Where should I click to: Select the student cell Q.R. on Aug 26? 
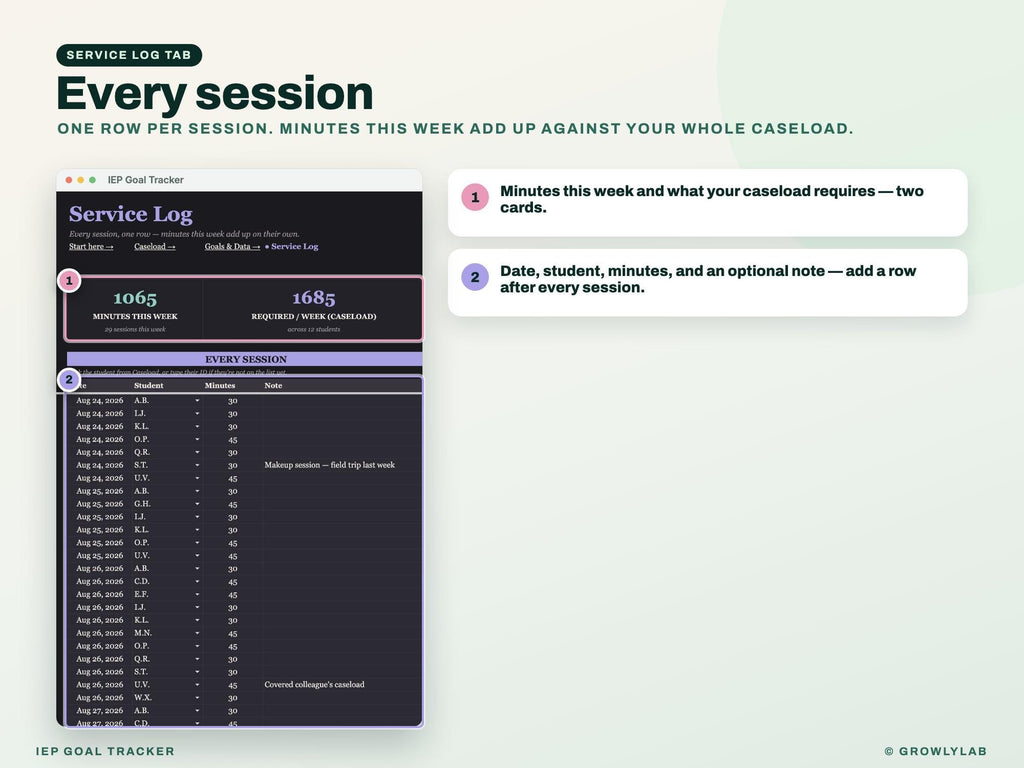click(x=142, y=659)
